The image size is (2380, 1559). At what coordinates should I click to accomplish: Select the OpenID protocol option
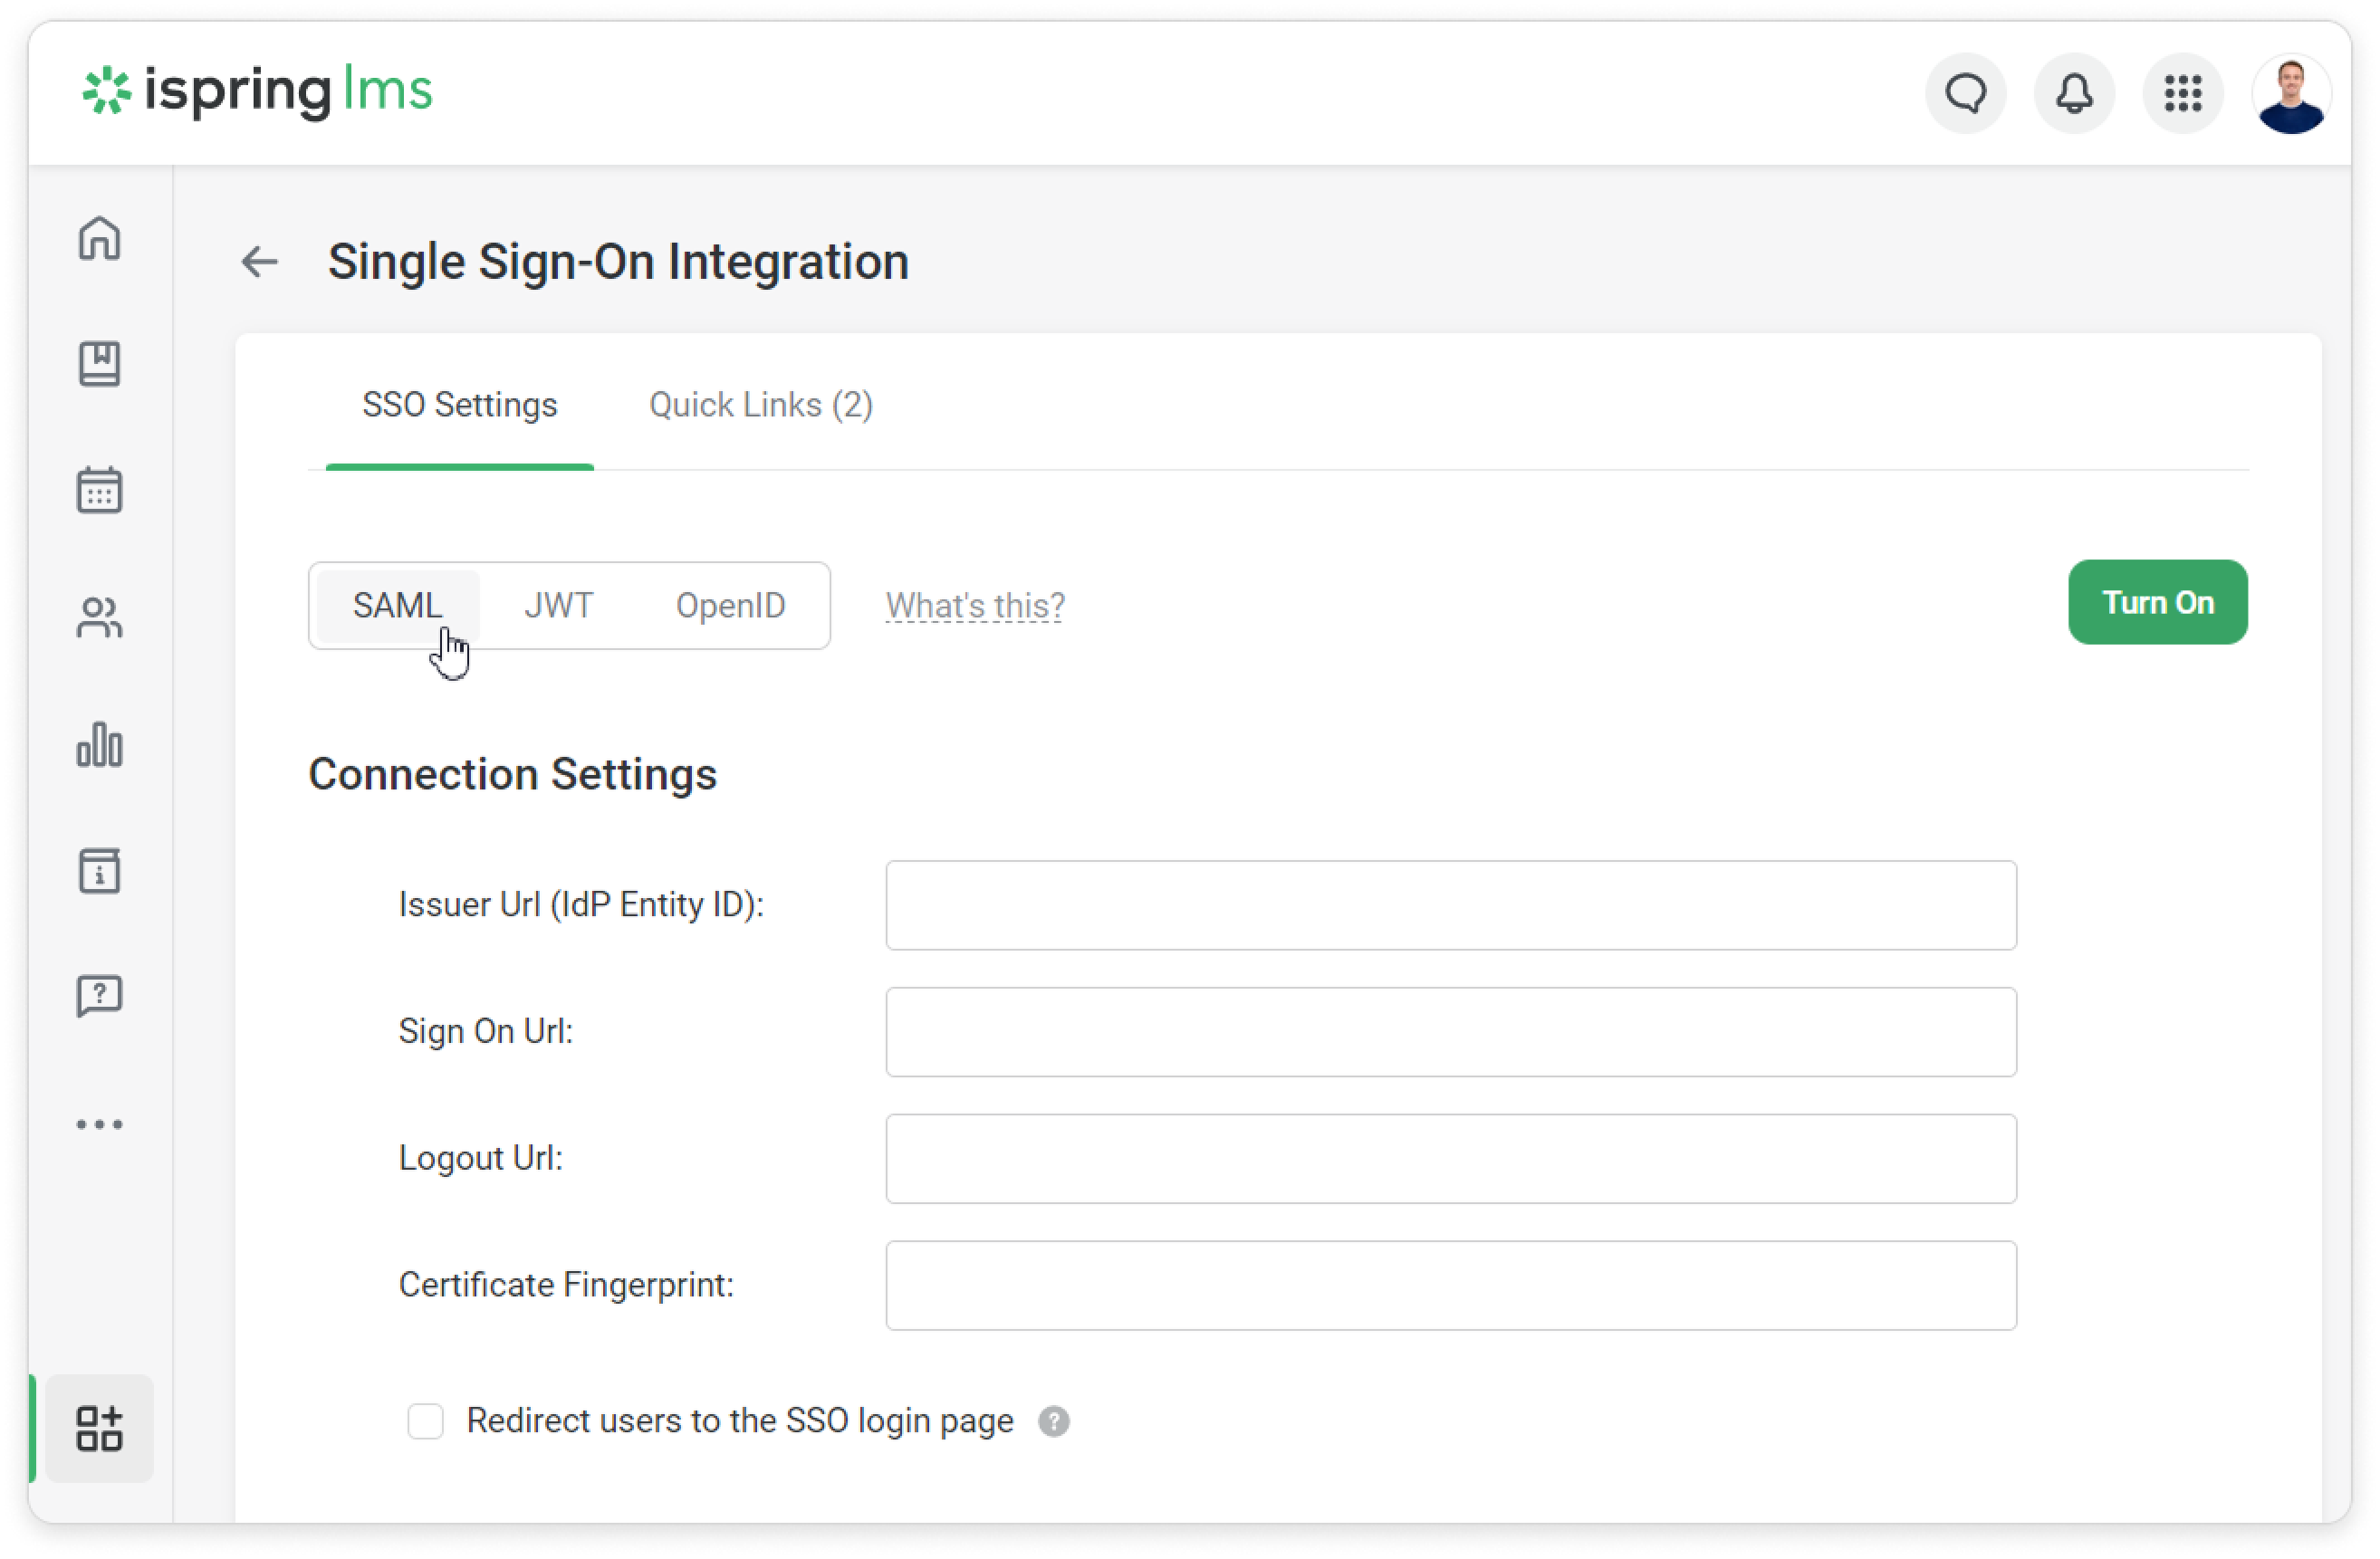pyautogui.click(x=730, y=606)
